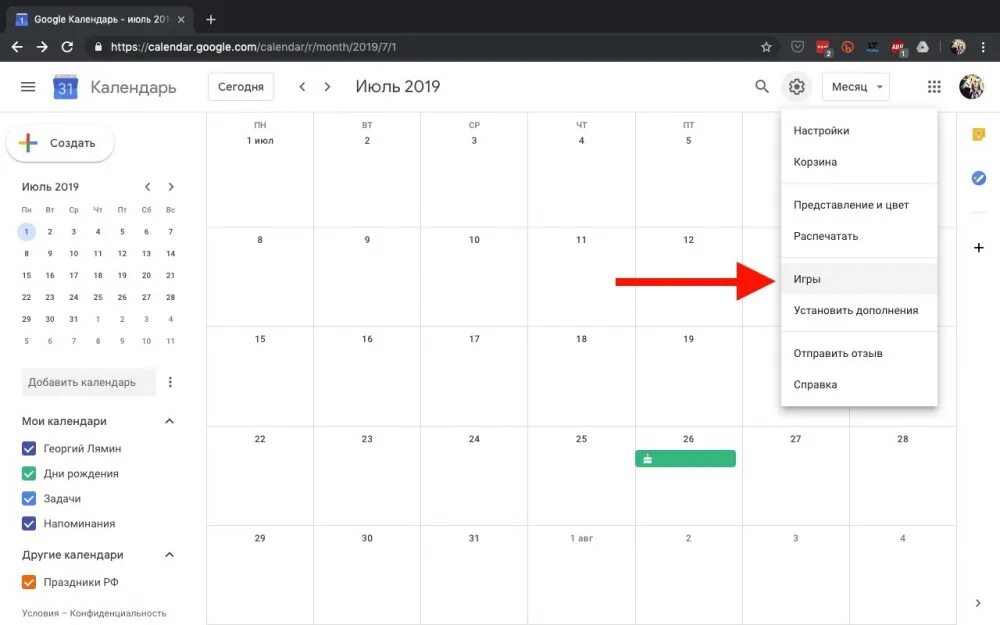Toggle the Праздники РФ calendar checkbox

29,582
